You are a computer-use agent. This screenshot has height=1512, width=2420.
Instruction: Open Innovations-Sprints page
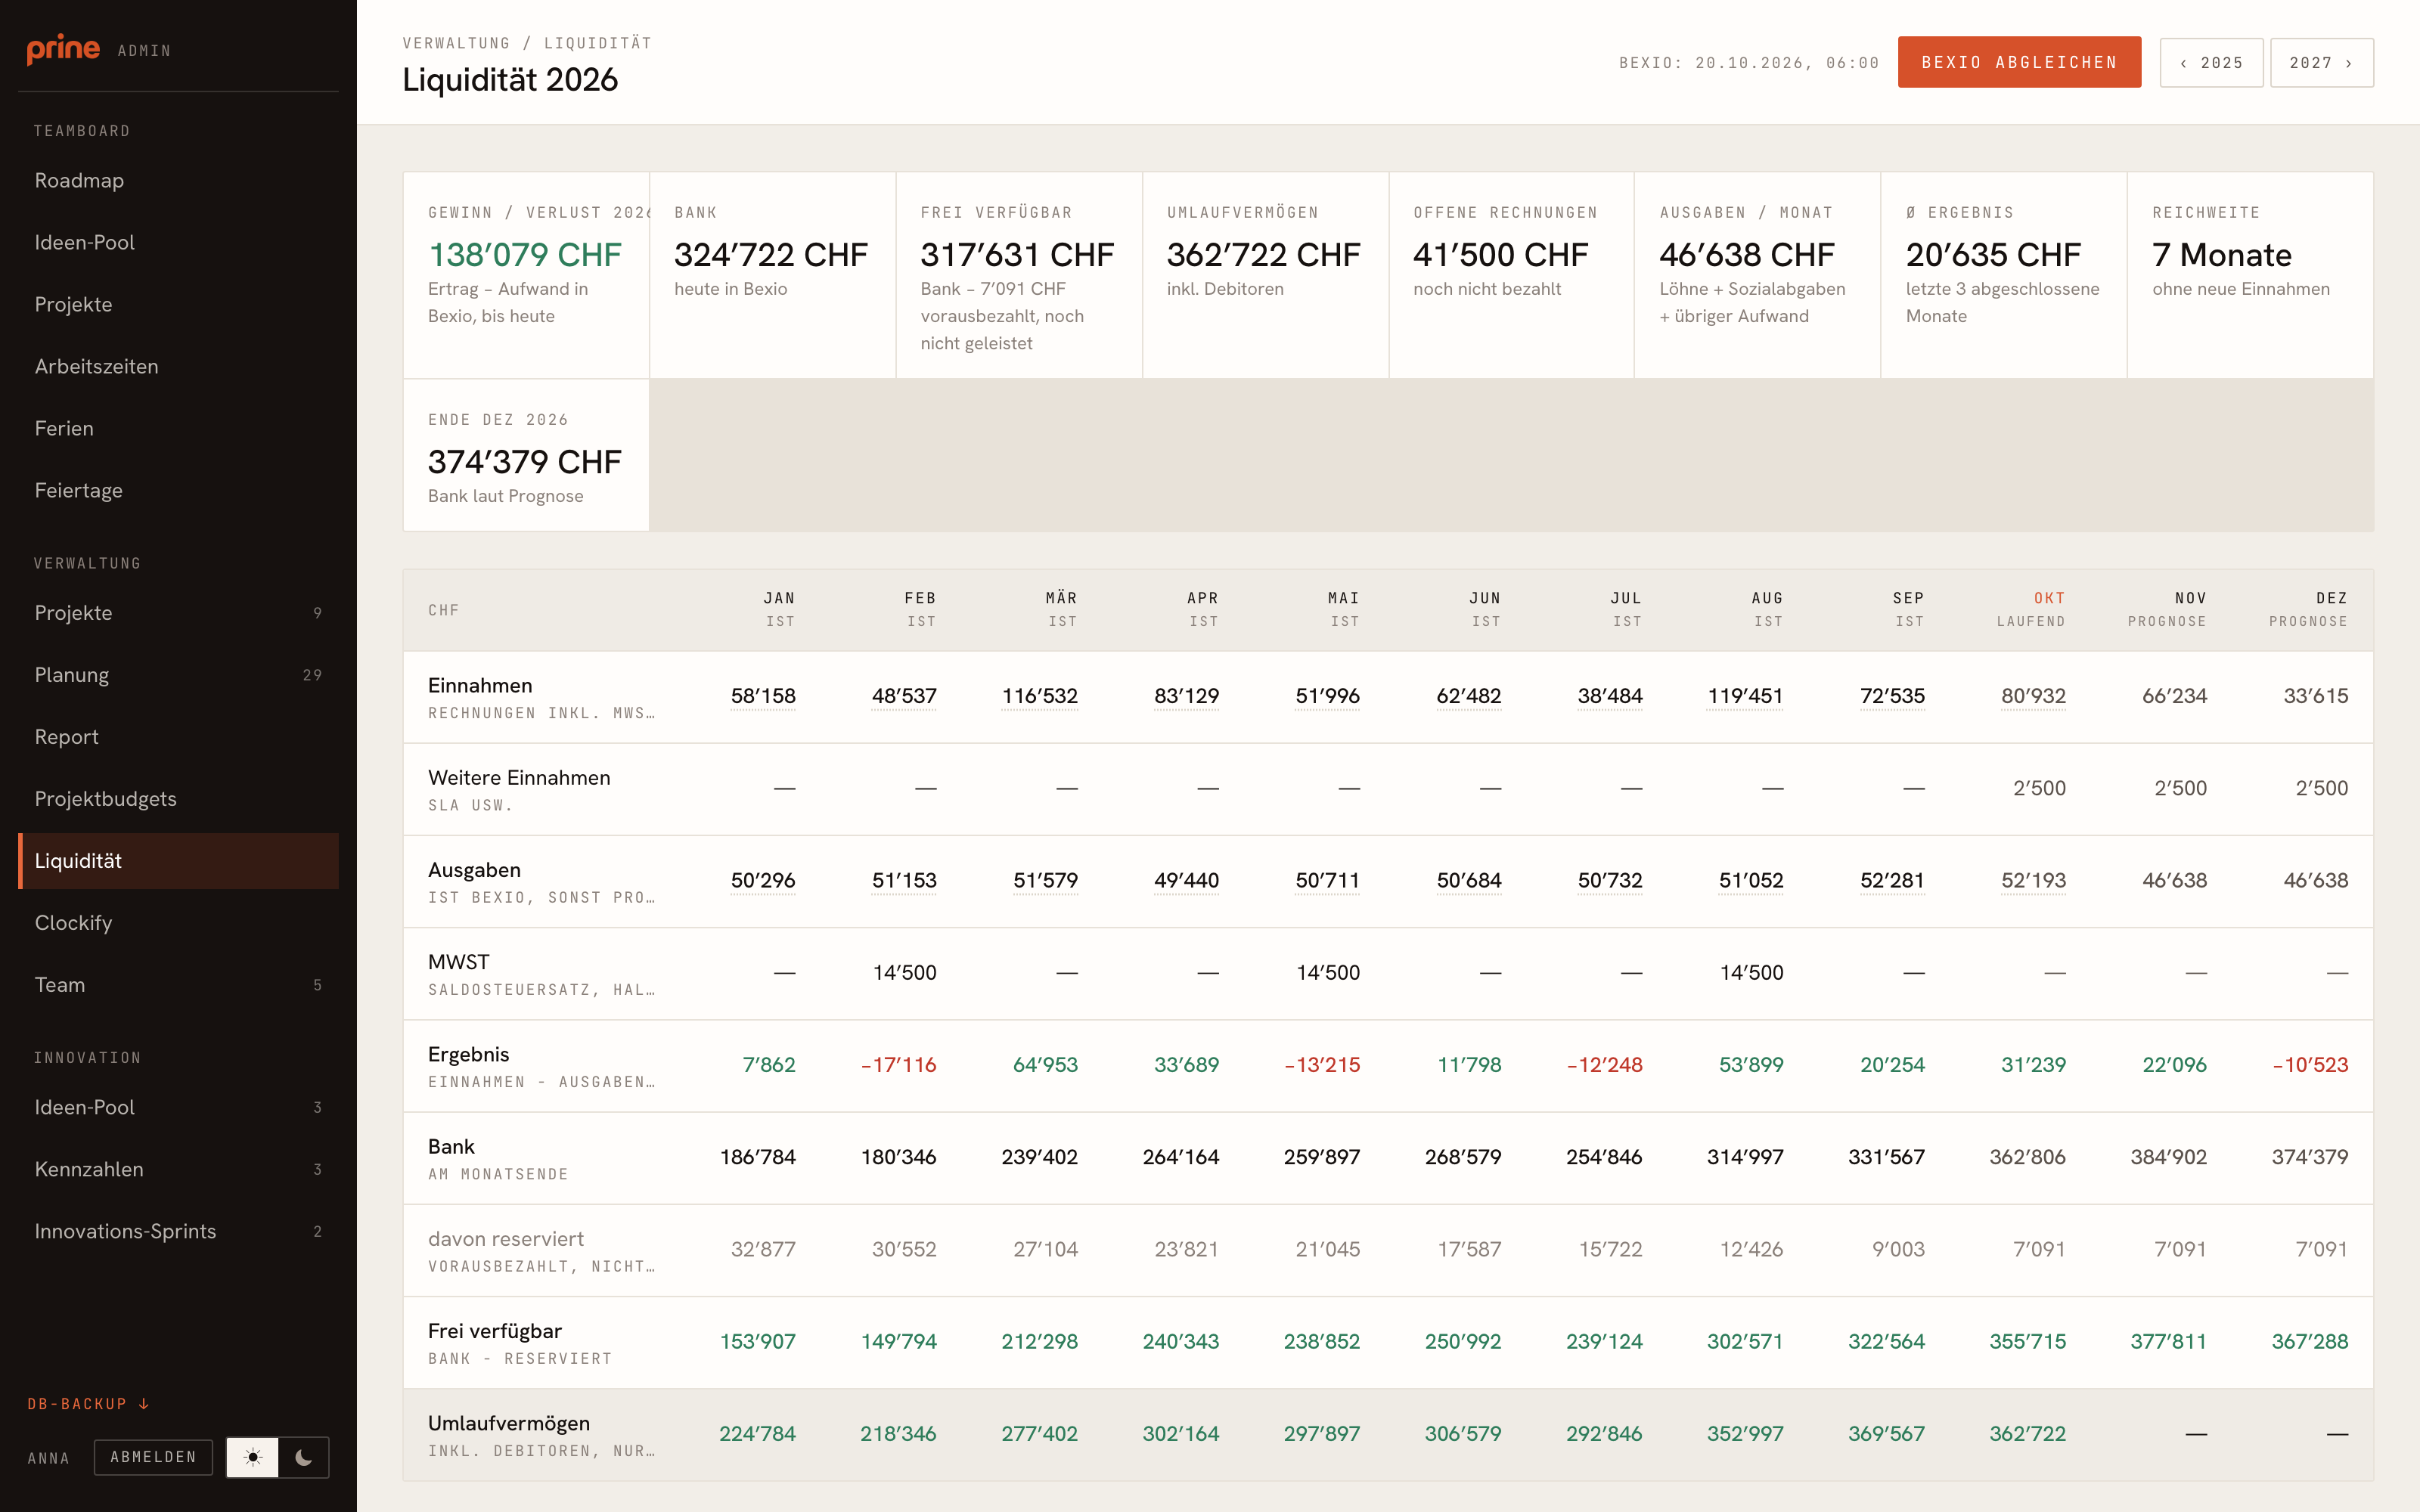pos(178,1231)
